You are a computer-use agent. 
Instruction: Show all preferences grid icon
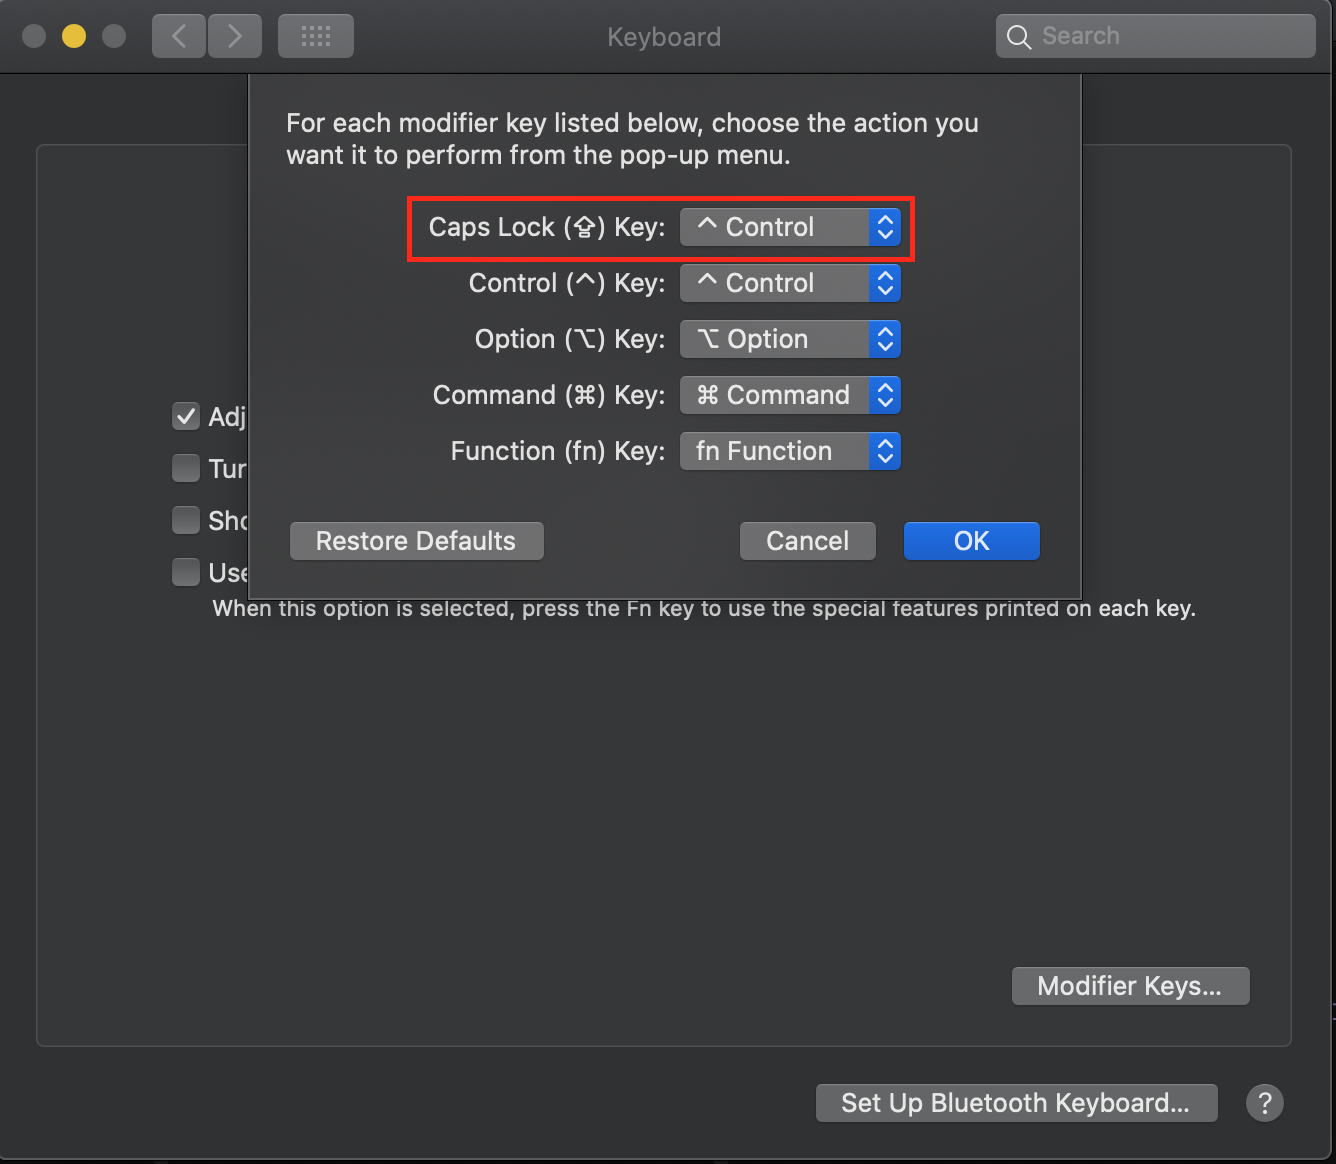coord(315,37)
